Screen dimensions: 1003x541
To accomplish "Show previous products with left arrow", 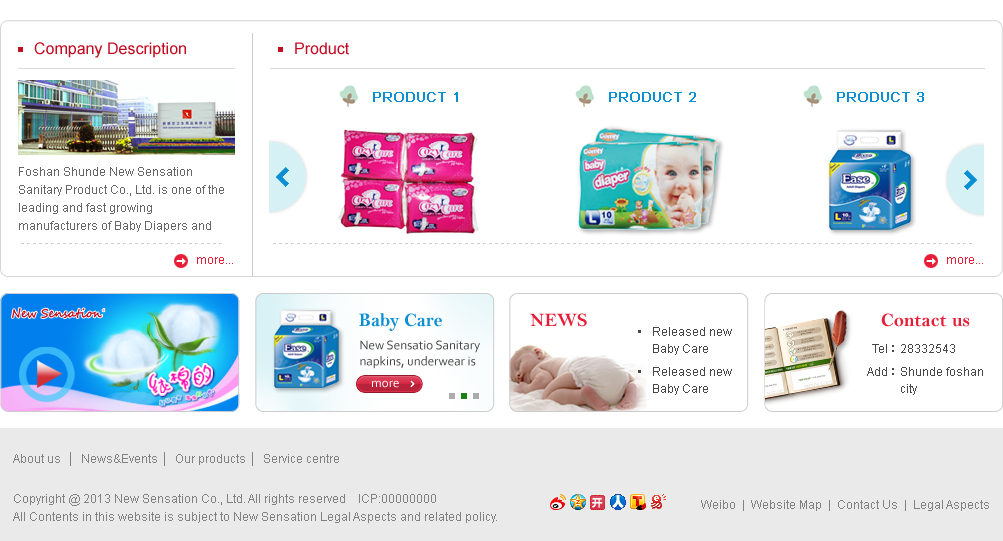I will click(x=287, y=177).
